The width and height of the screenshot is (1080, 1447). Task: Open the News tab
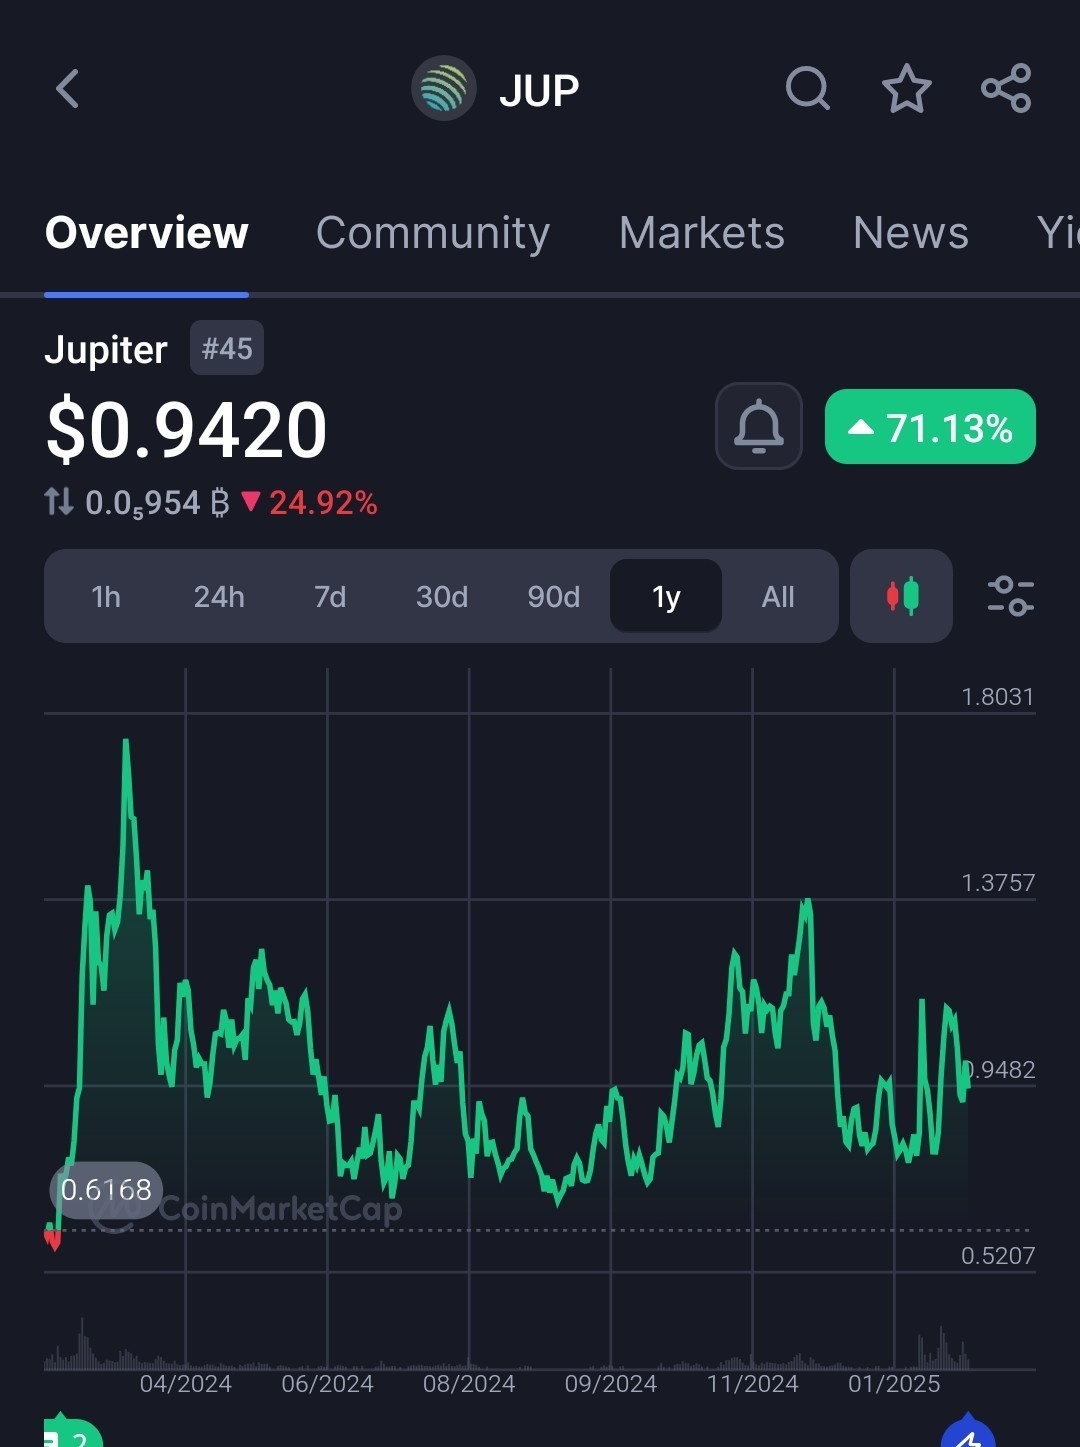(911, 233)
